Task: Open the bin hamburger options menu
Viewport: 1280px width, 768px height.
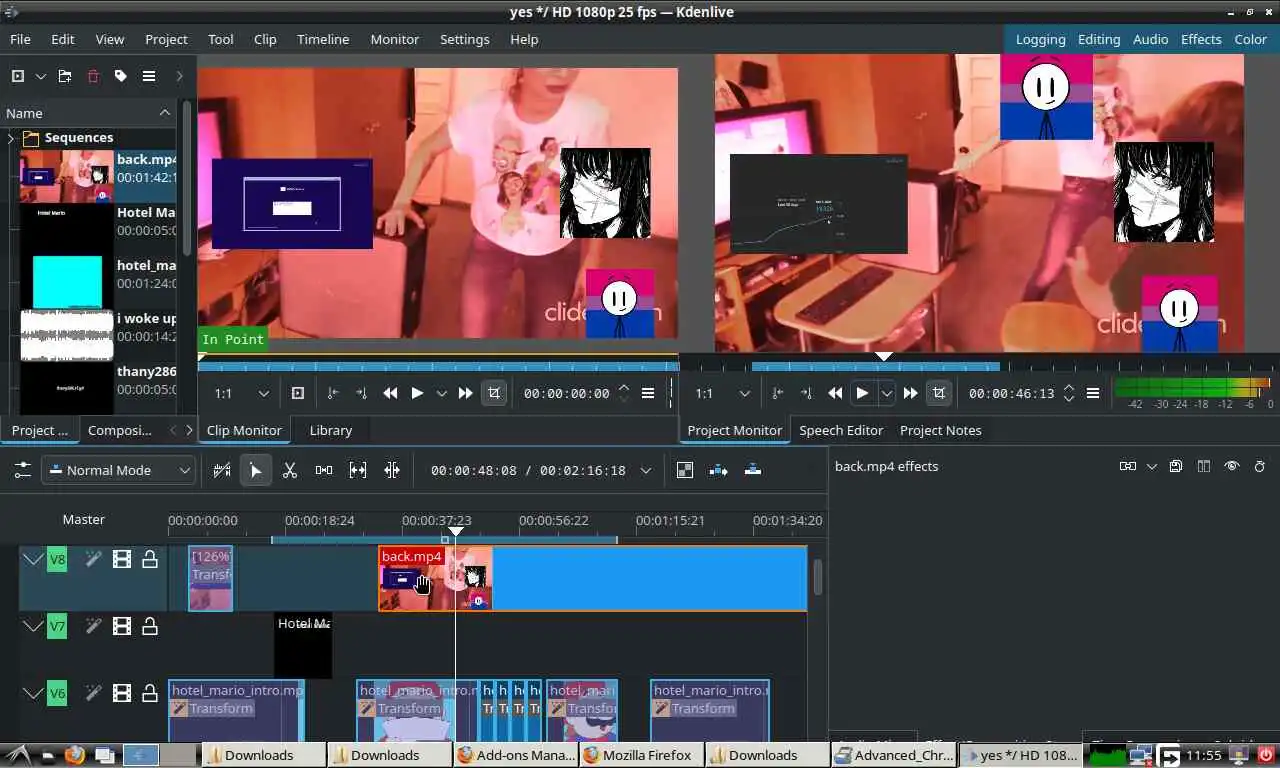Action: coord(149,76)
